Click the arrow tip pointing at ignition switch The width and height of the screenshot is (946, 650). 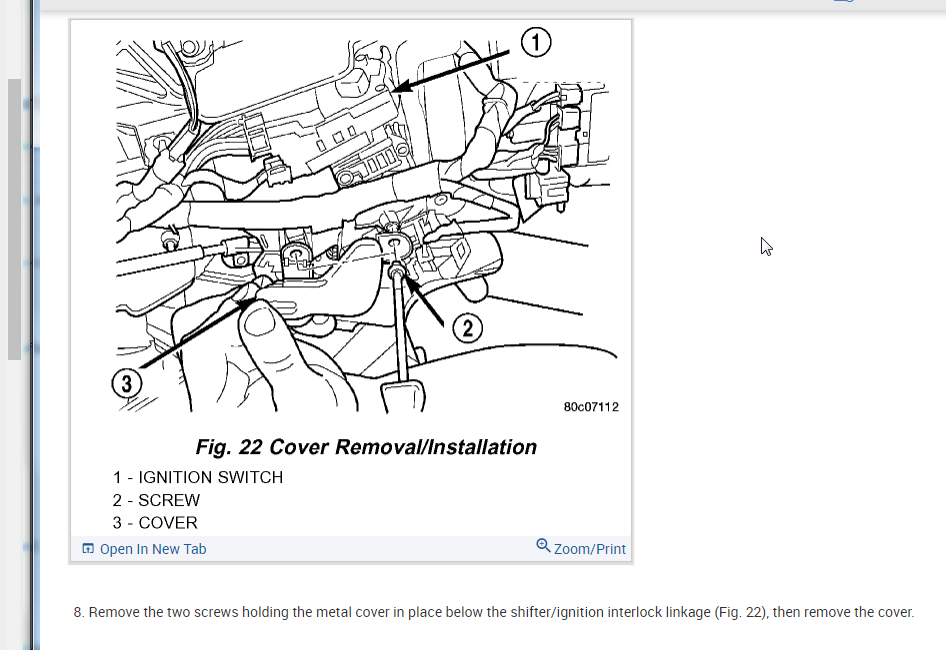(397, 90)
